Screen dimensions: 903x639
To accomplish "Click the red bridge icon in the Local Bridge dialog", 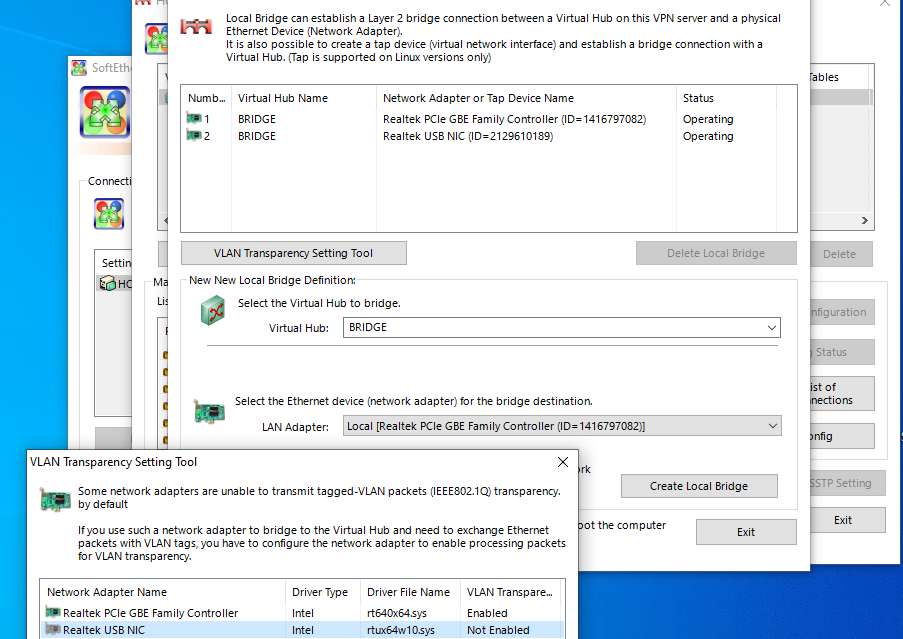I will coord(195,28).
